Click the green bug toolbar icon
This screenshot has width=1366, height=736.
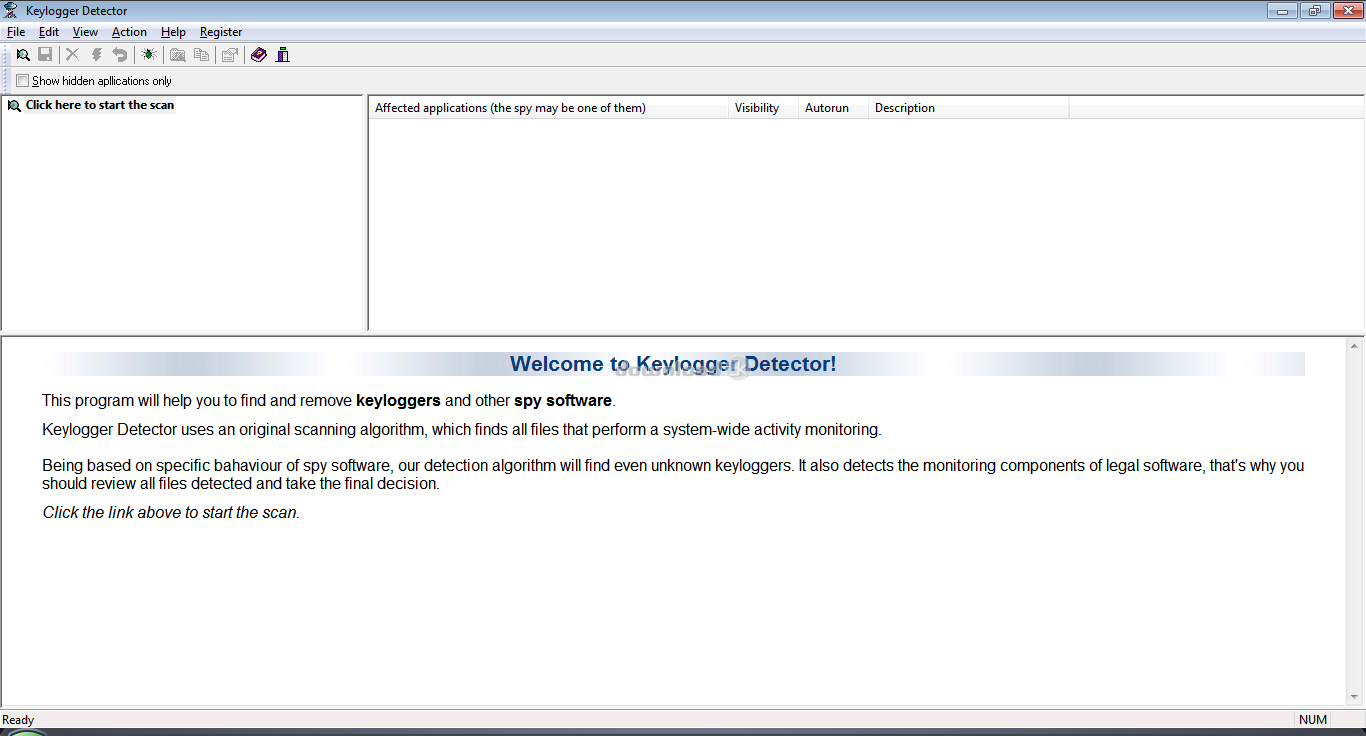[149, 55]
